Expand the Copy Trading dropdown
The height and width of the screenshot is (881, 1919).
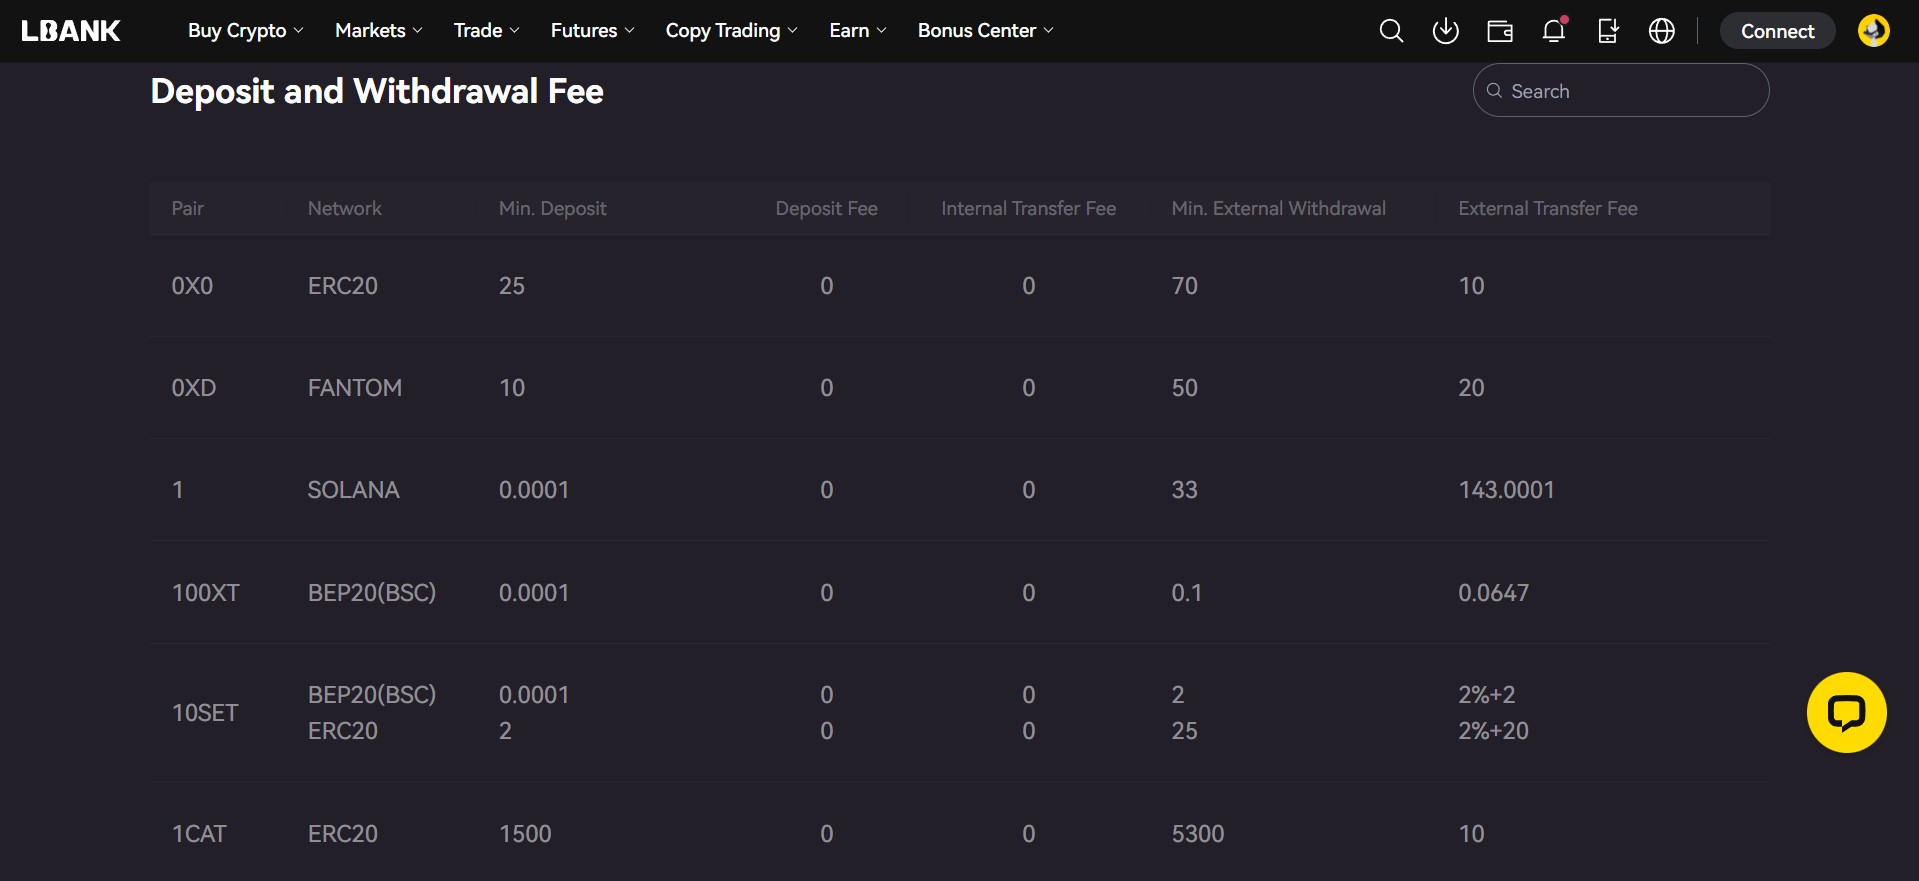coord(731,31)
